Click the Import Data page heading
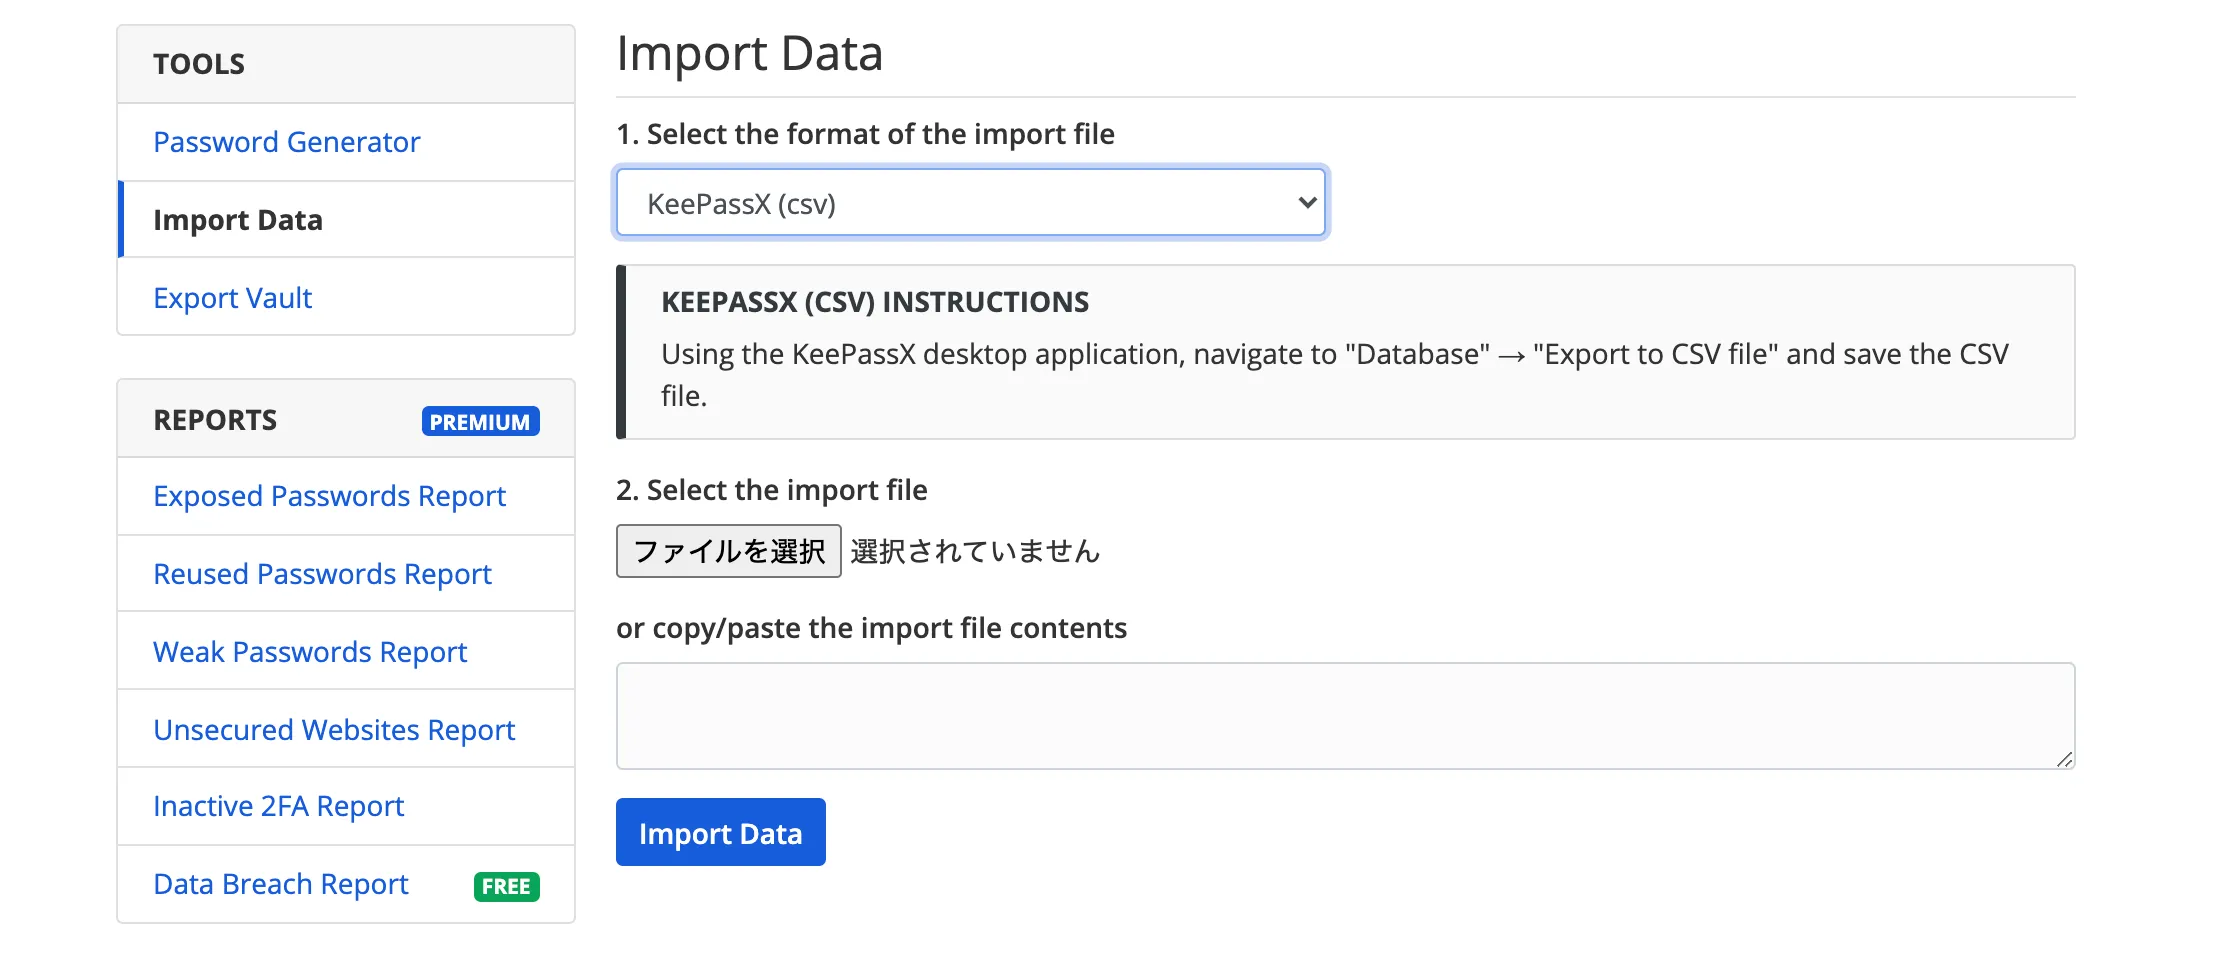Viewport: 2226px width, 960px height. (x=749, y=53)
